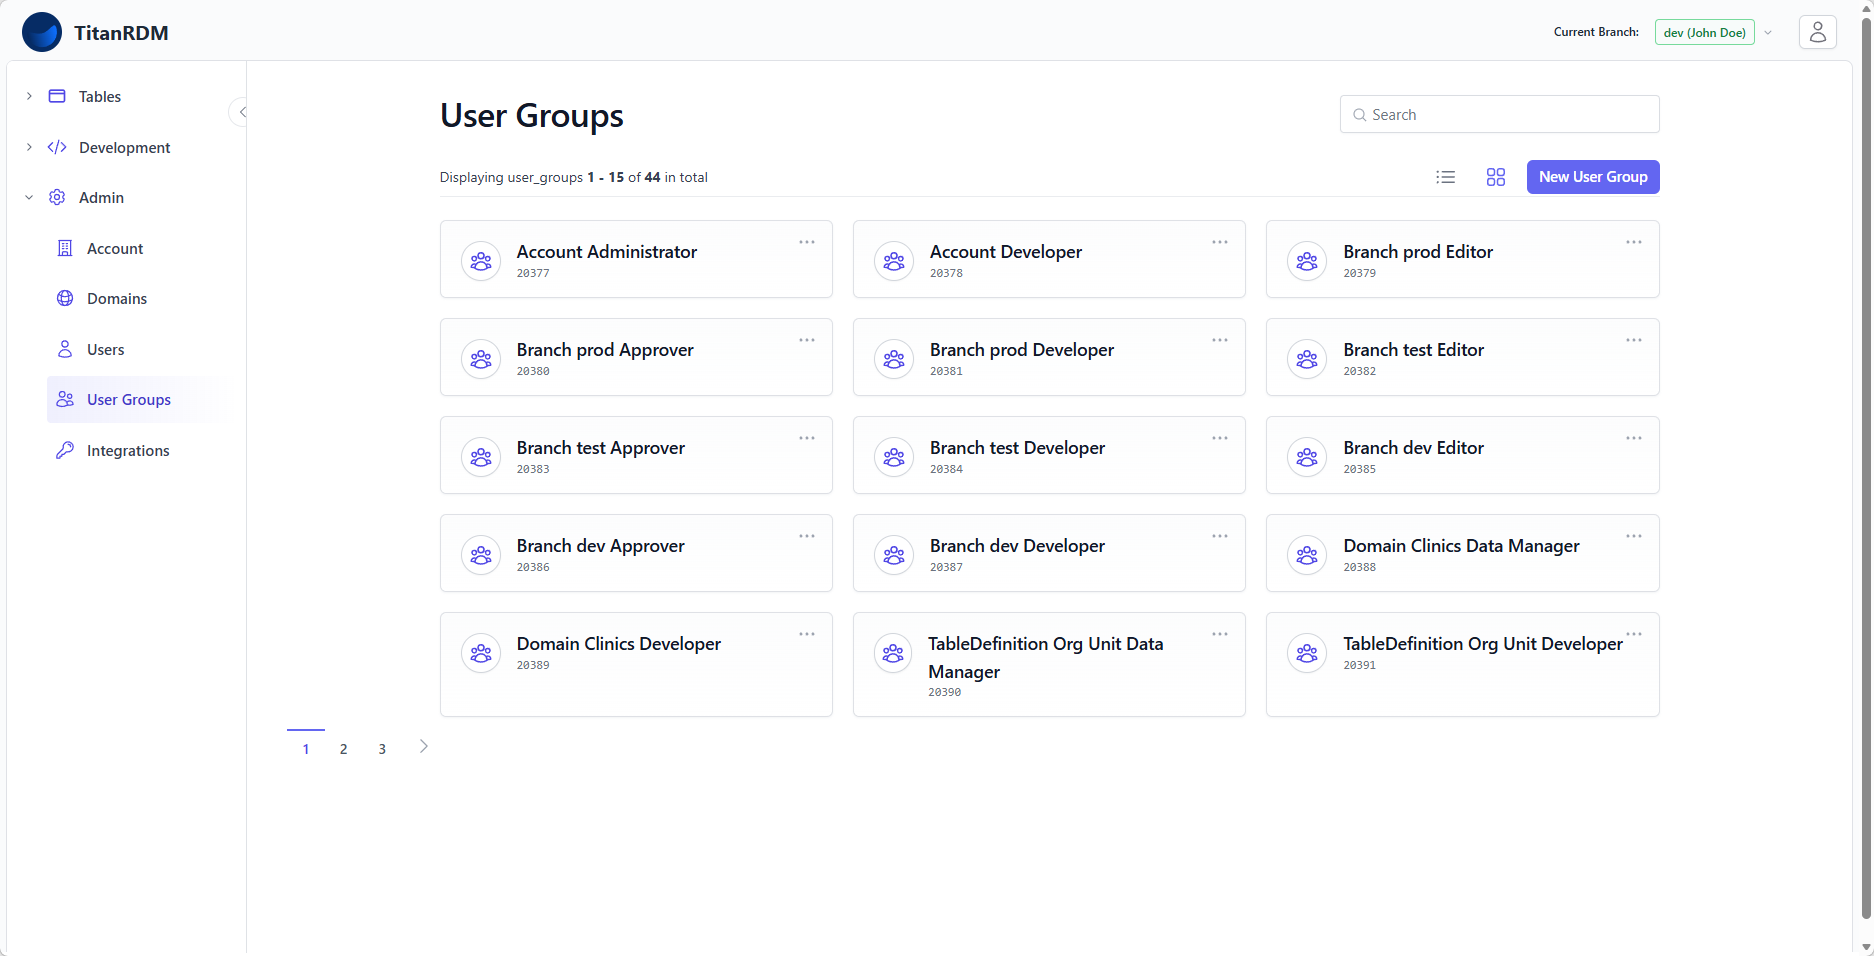Open options menu for Branch prod Editor
The width and height of the screenshot is (1874, 956).
(1633, 242)
